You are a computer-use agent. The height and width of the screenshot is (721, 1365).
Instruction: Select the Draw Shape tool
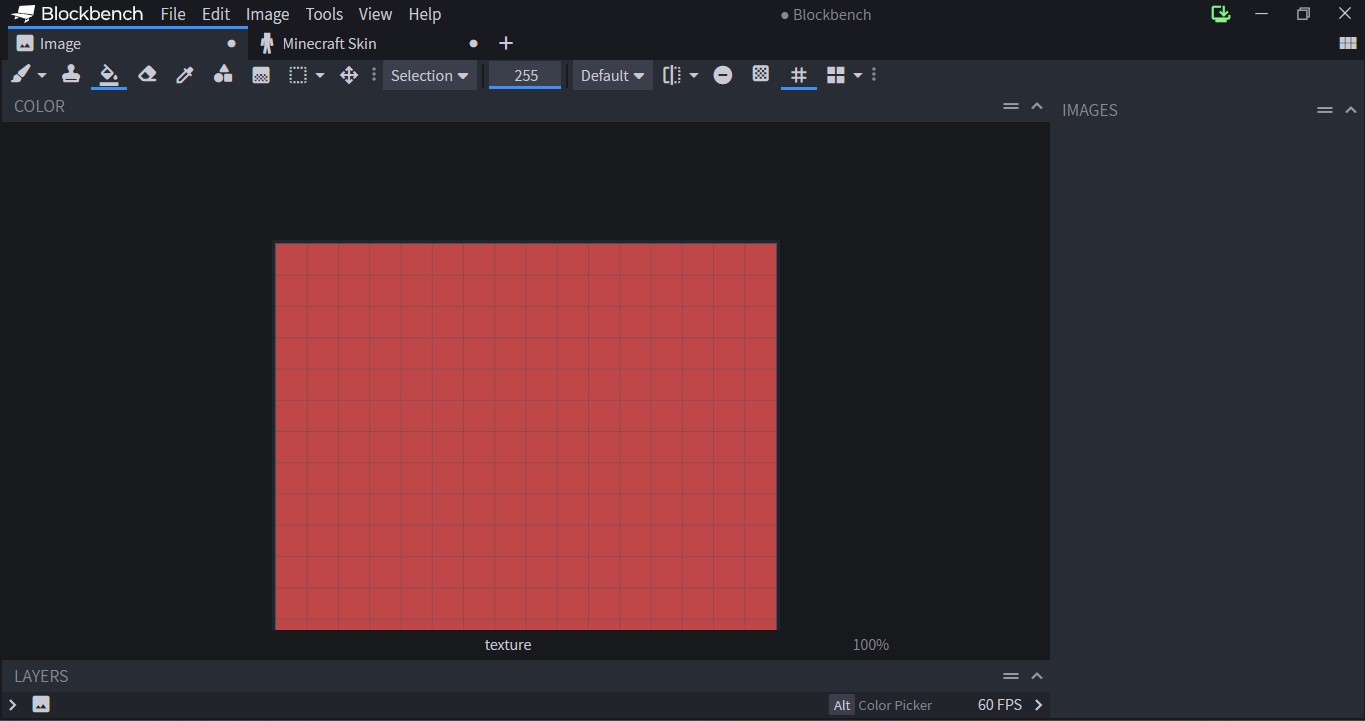222,75
